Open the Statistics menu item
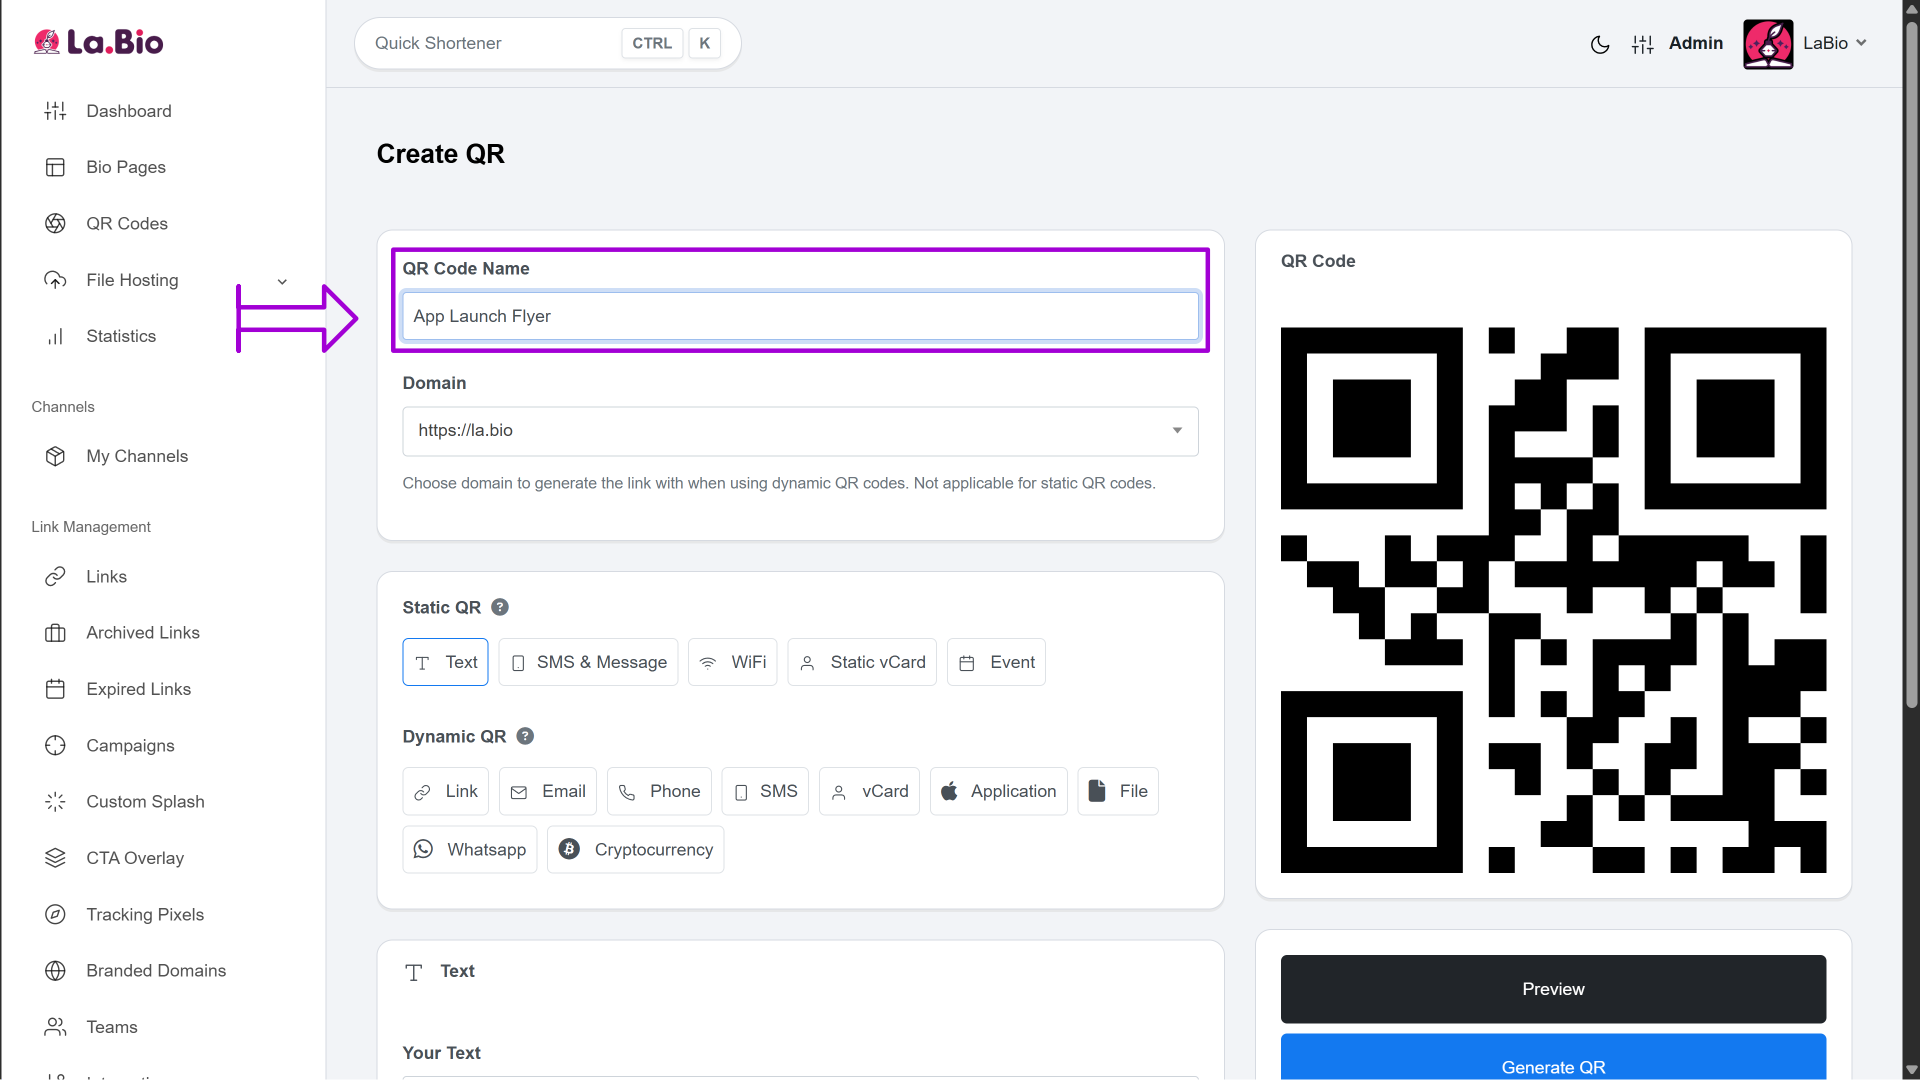The height and width of the screenshot is (1080, 1920). [x=121, y=336]
